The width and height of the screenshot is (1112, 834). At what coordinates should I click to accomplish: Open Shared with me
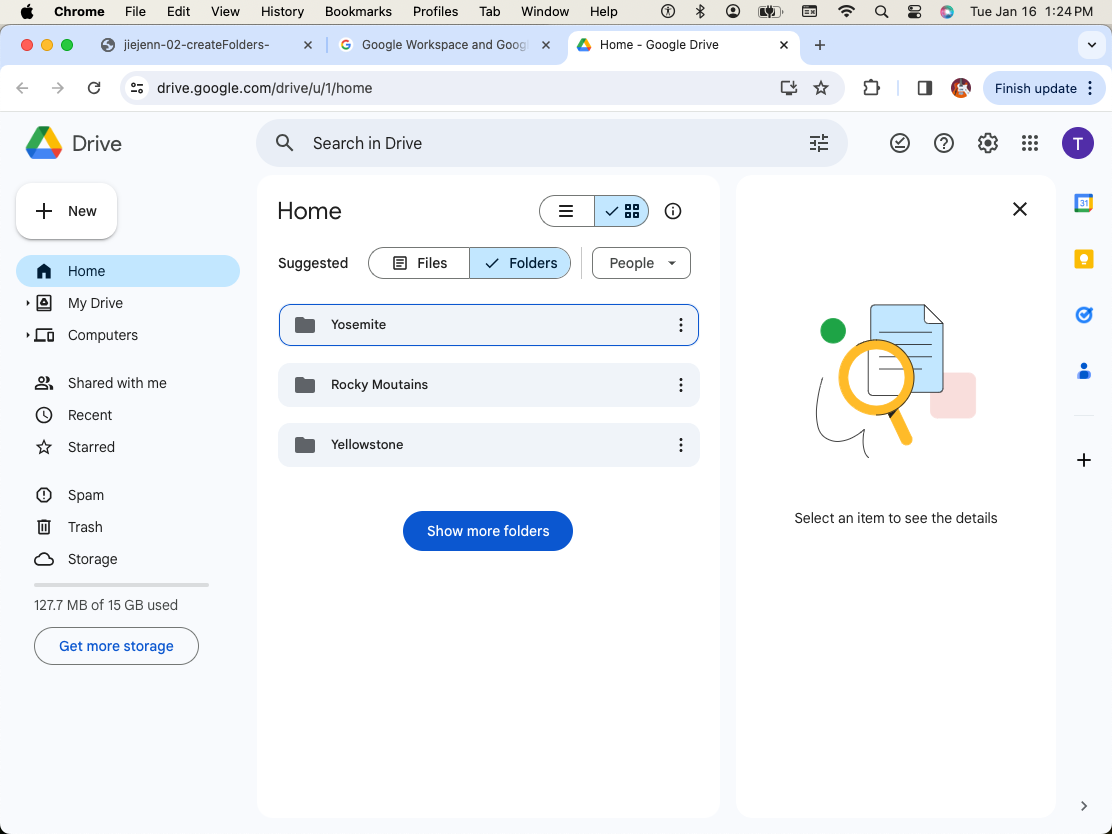click(x=128, y=383)
